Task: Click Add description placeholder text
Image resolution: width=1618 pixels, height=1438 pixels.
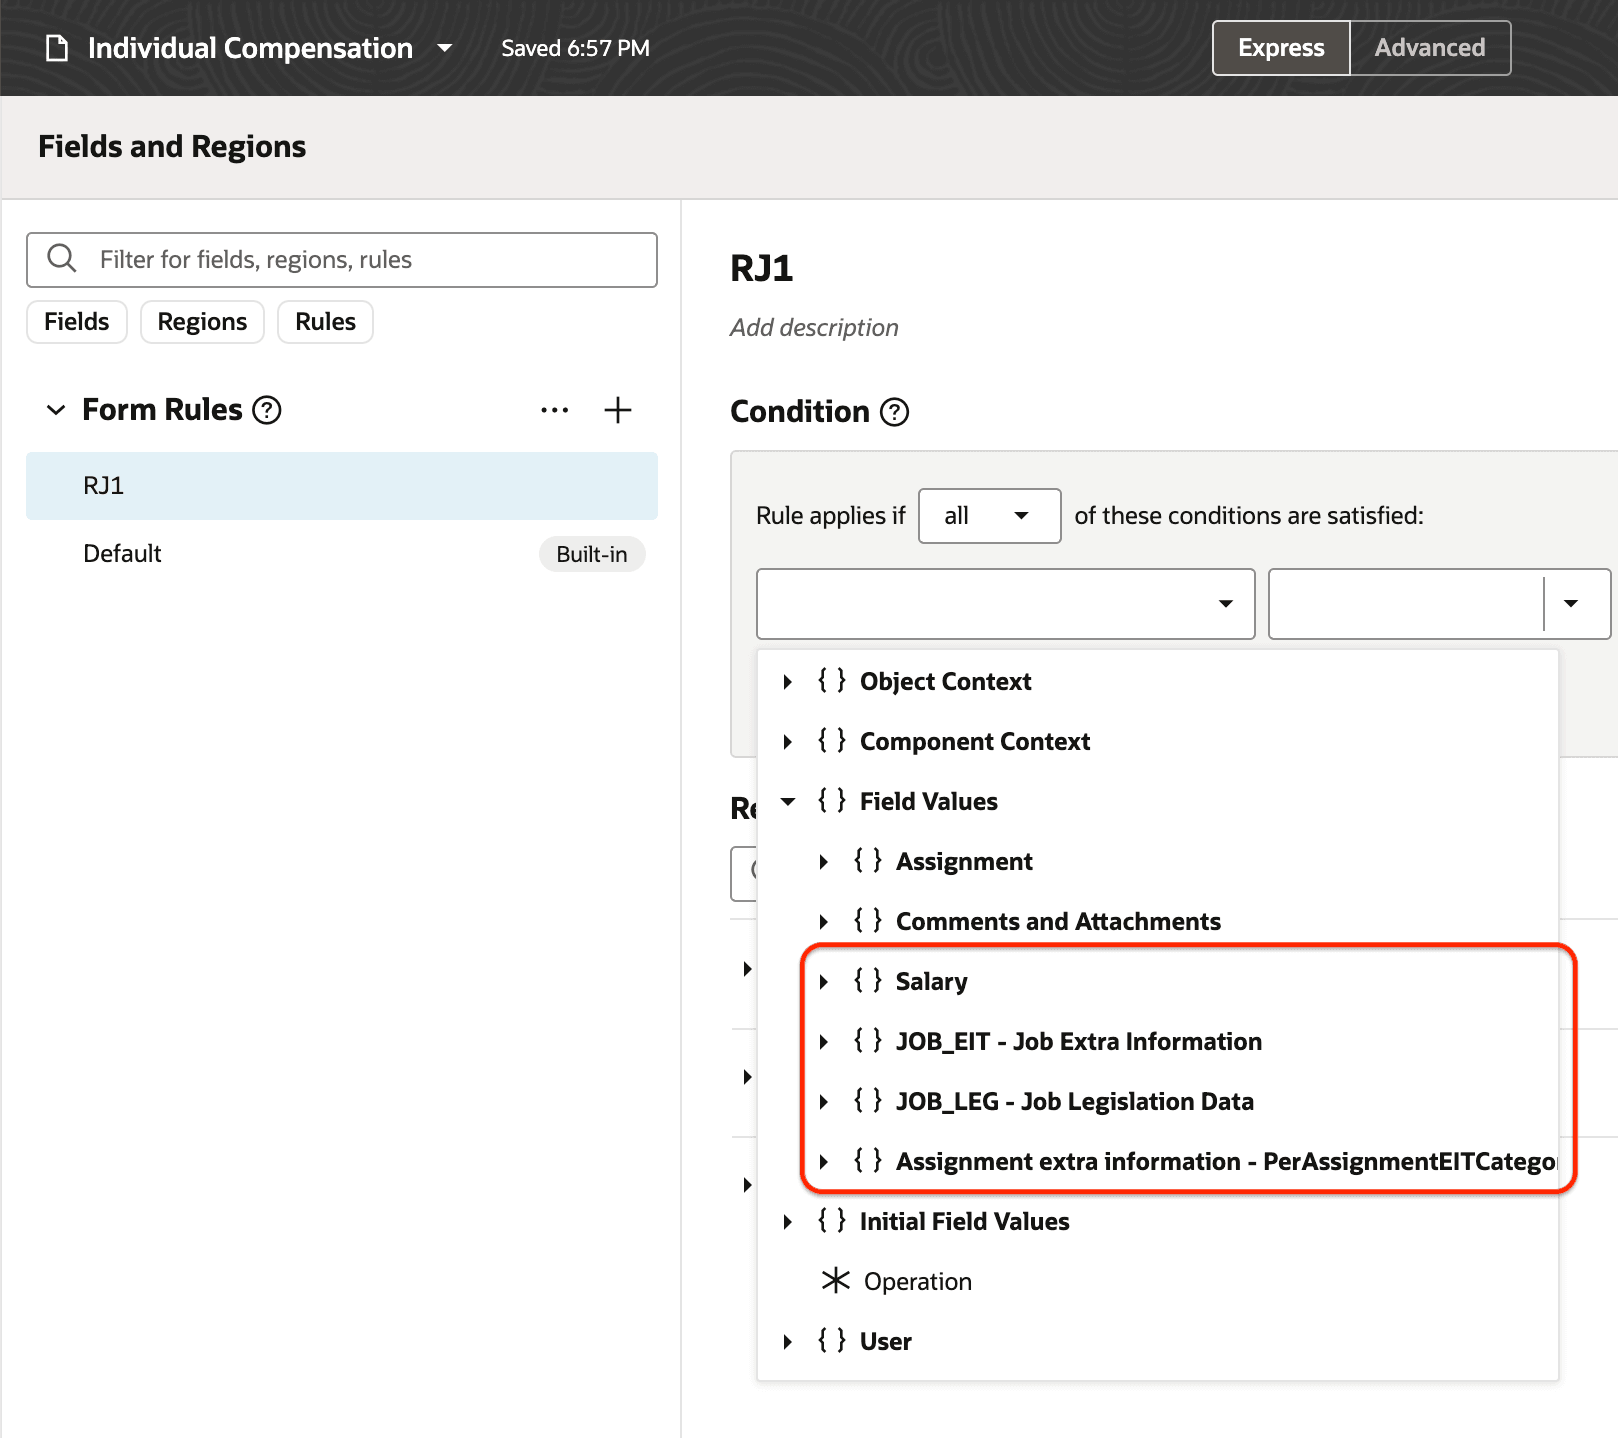Action: pos(814,328)
